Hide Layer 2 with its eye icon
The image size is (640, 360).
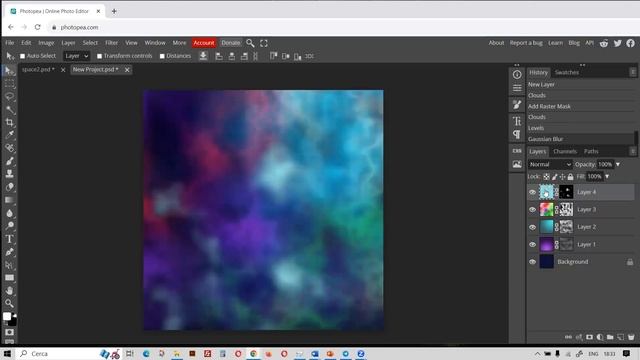(x=532, y=227)
